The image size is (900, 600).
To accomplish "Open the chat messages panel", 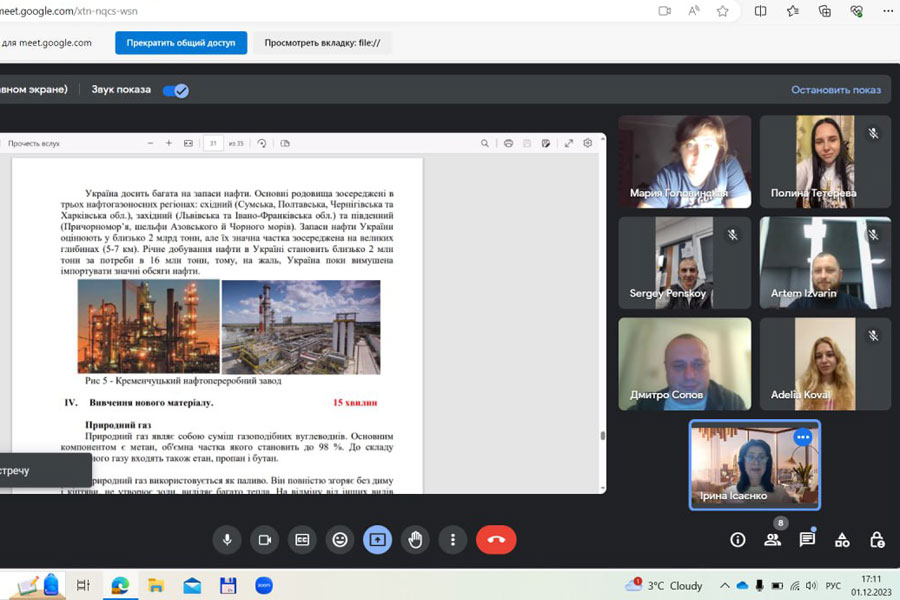I will (807, 540).
